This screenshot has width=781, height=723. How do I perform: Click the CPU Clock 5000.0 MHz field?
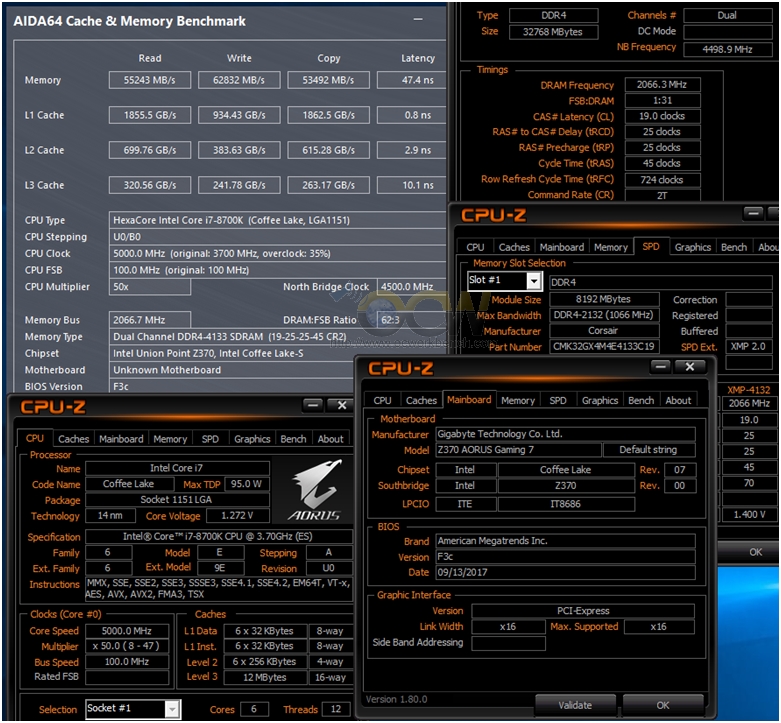pyautogui.click(x=277, y=253)
